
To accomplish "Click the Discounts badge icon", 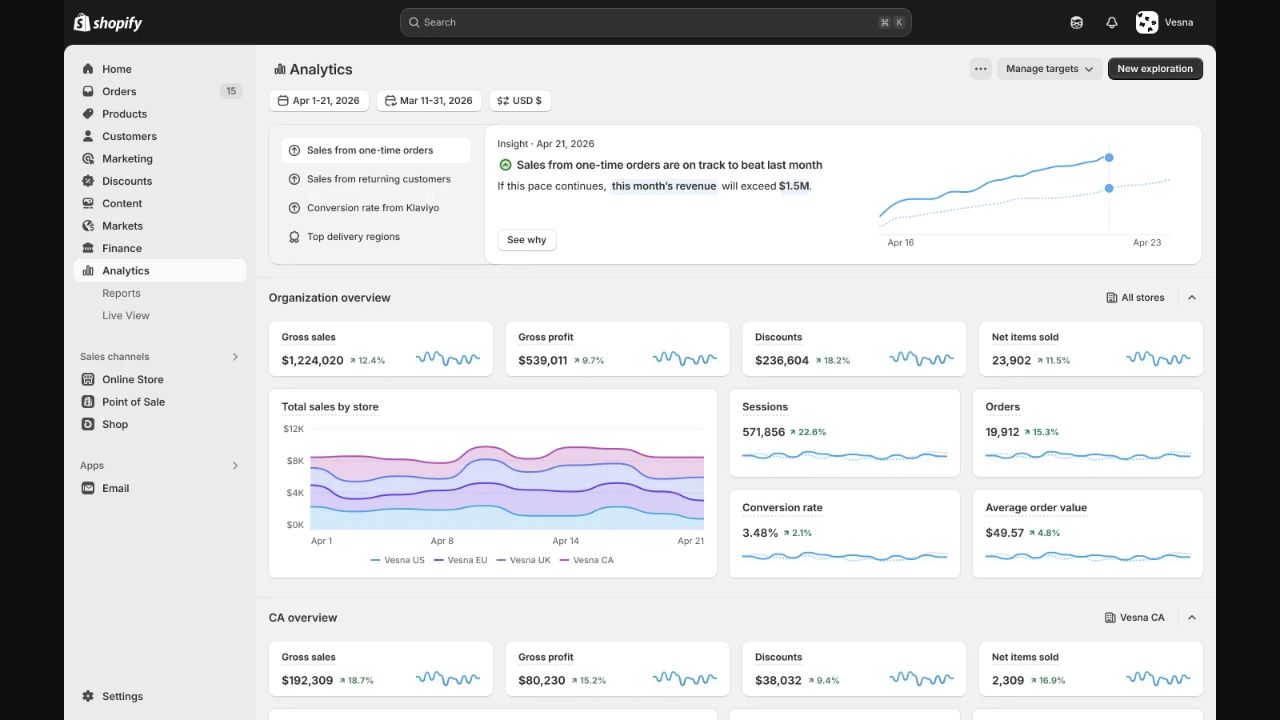I will pos(88,181).
